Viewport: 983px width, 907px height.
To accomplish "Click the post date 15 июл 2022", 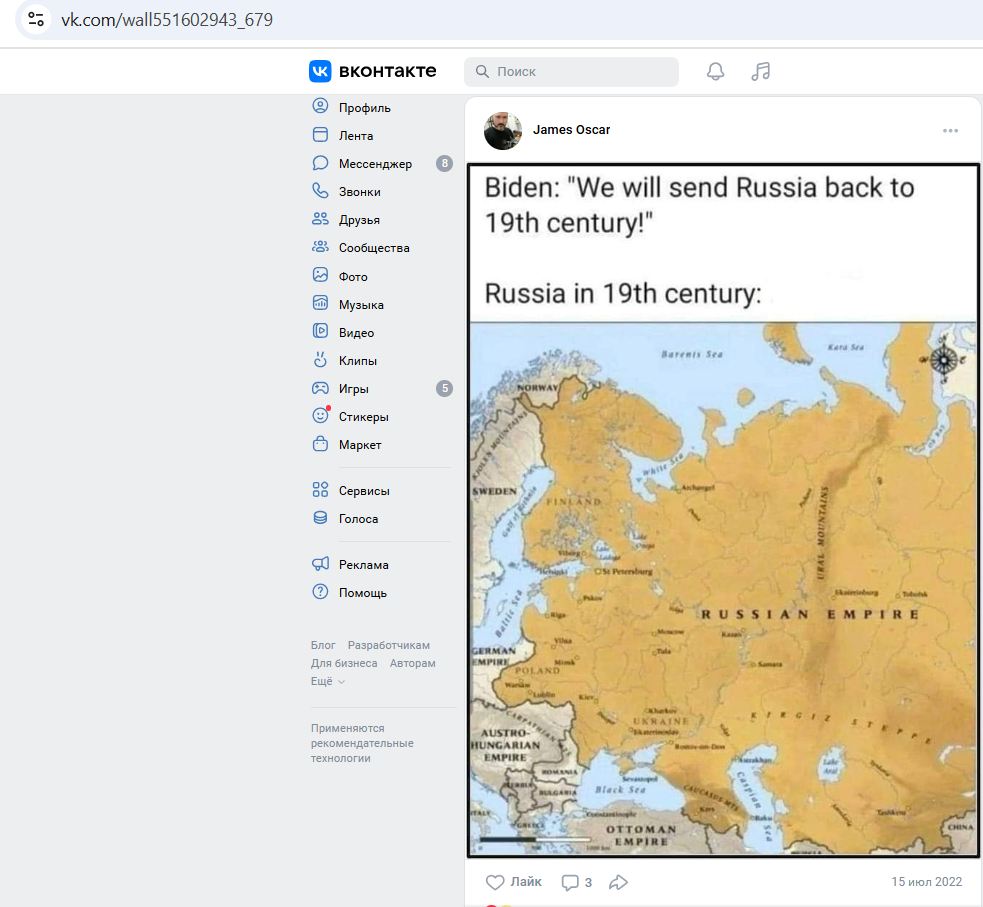I will click(x=926, y=882).
